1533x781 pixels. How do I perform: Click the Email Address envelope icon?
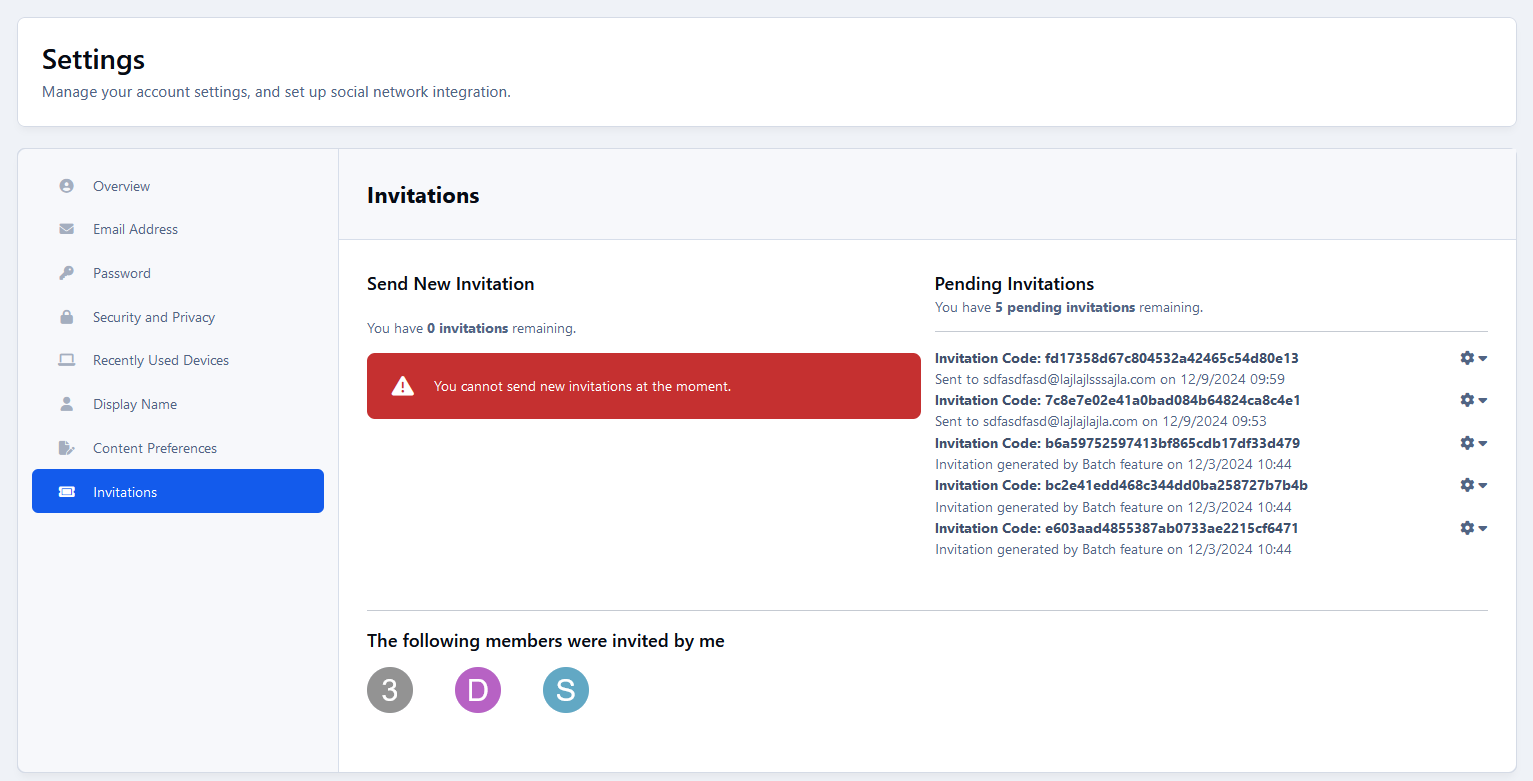coord(65,229)
